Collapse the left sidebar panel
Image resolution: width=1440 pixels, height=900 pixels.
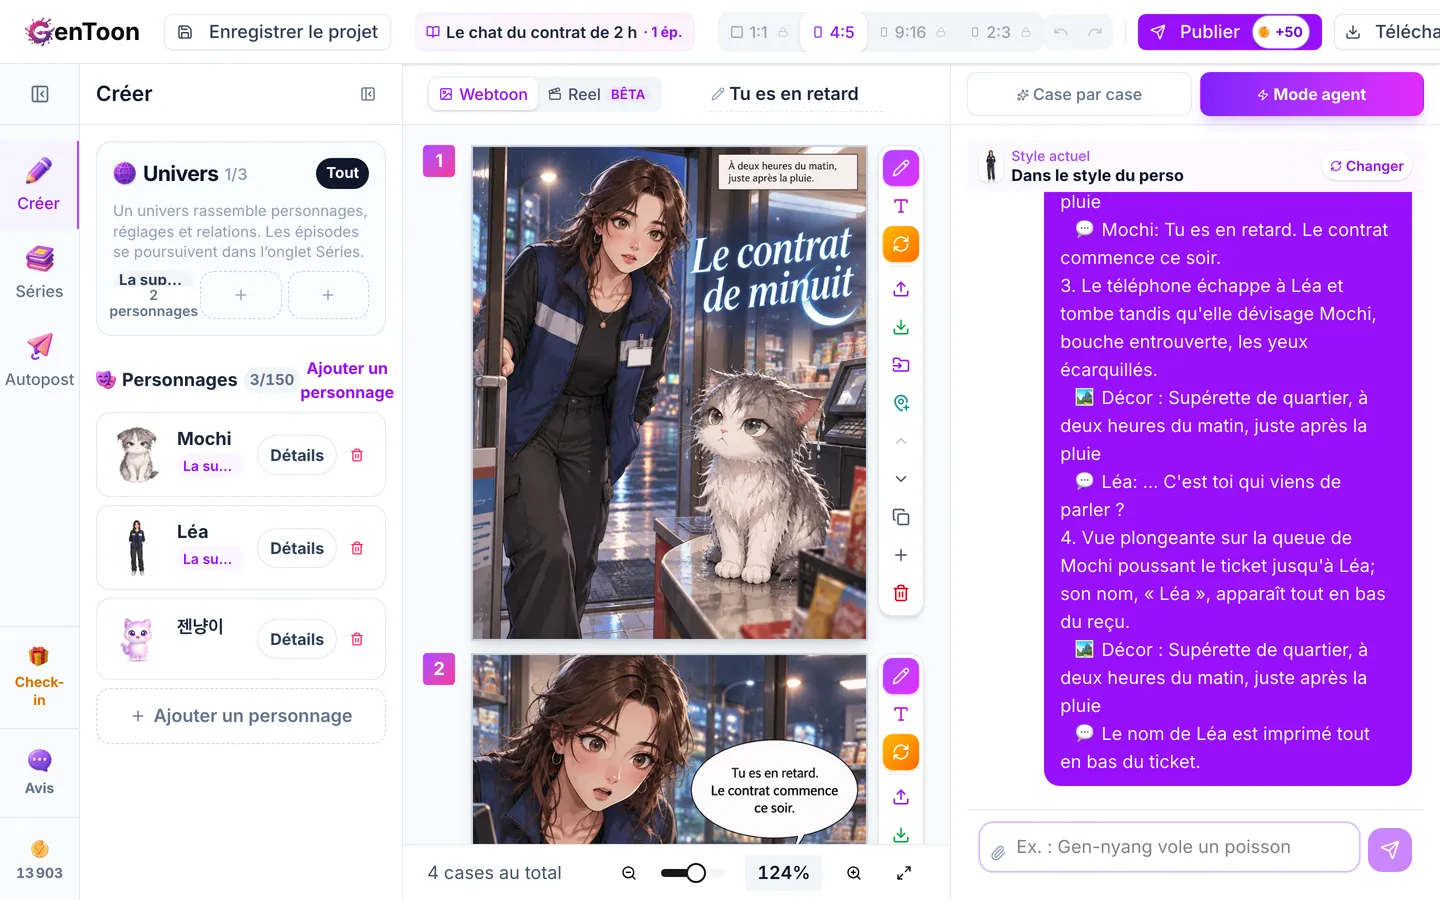pyautogui.click(x=40, y=94)
